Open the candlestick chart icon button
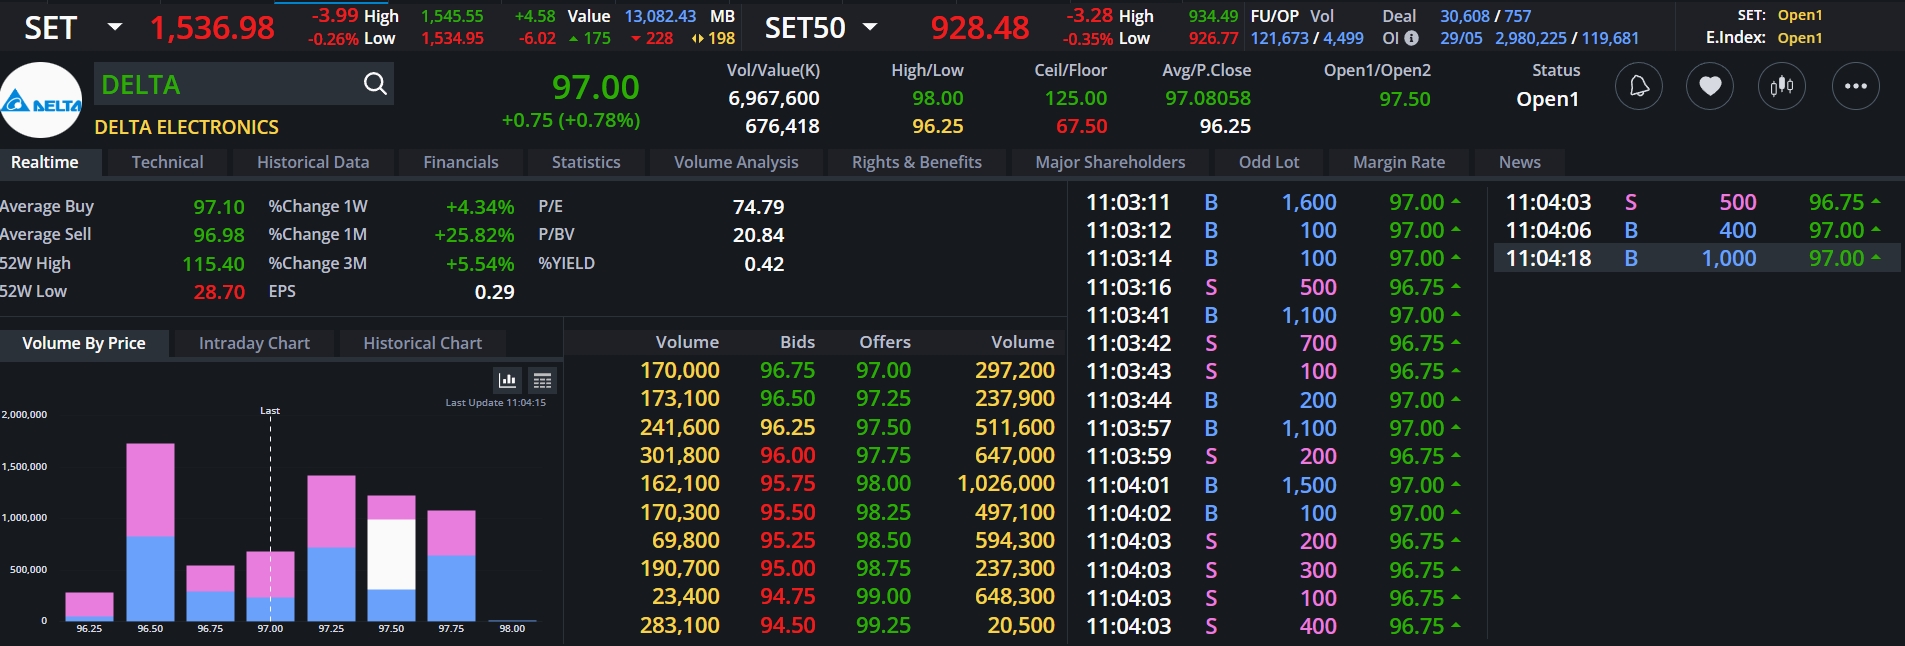Screen dimensions: 1905x646 coord(1782,87)
